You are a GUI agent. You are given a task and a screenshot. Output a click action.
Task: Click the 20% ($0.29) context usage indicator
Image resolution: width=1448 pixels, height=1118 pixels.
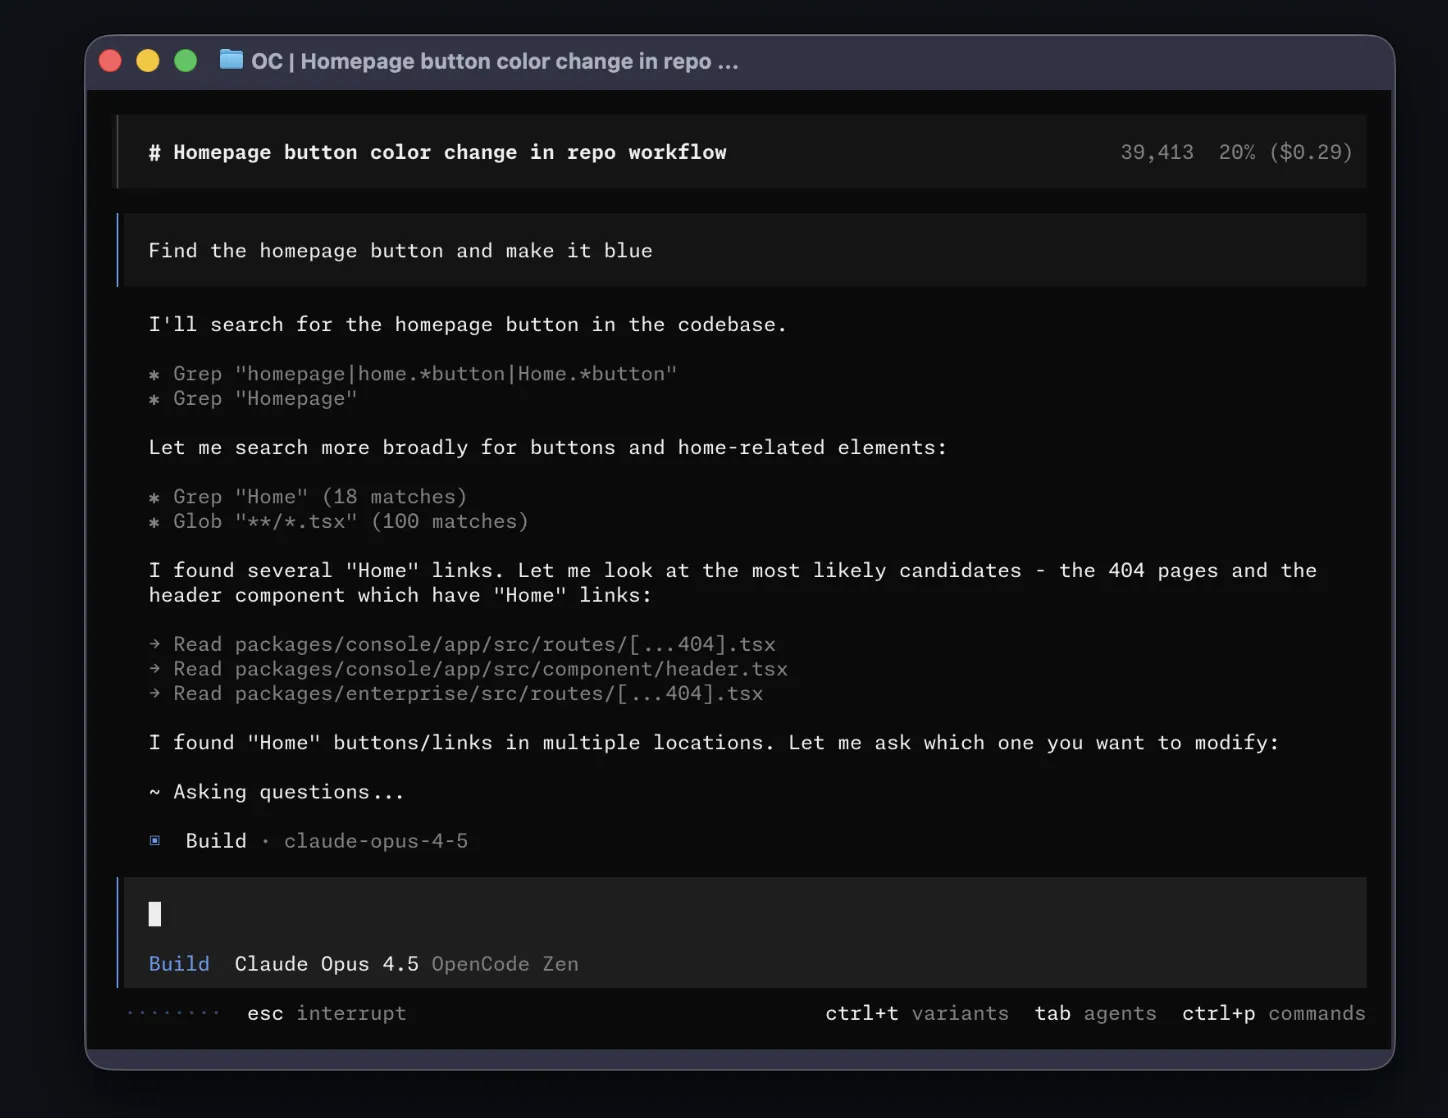click(1284, 151)
